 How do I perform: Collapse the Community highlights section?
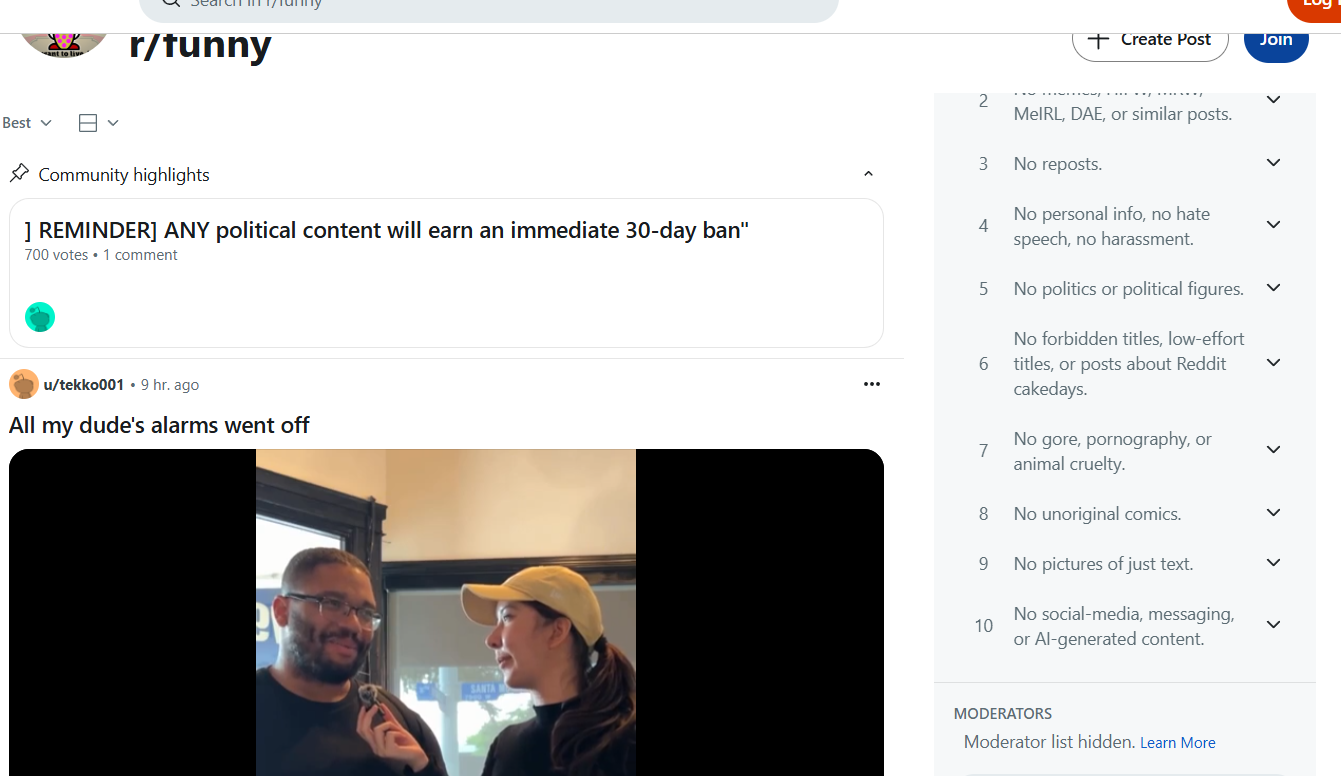(x=868, y=174)
